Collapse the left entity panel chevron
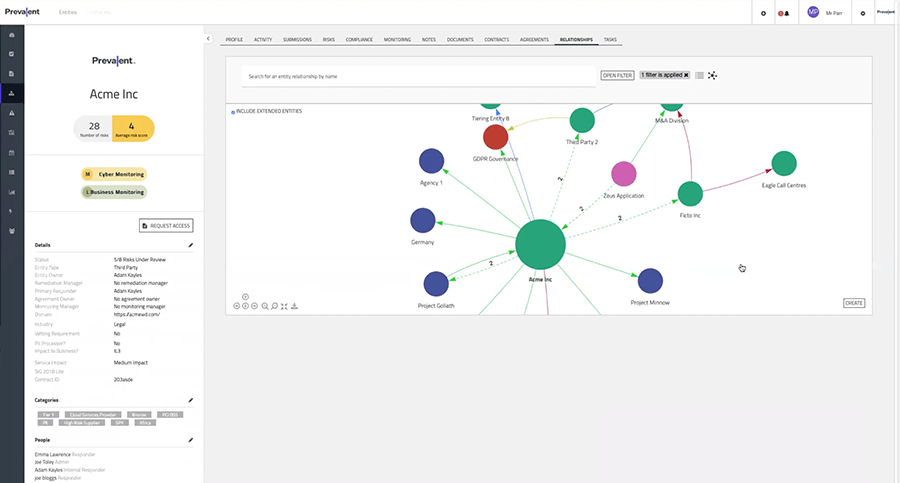 point(208,38)
